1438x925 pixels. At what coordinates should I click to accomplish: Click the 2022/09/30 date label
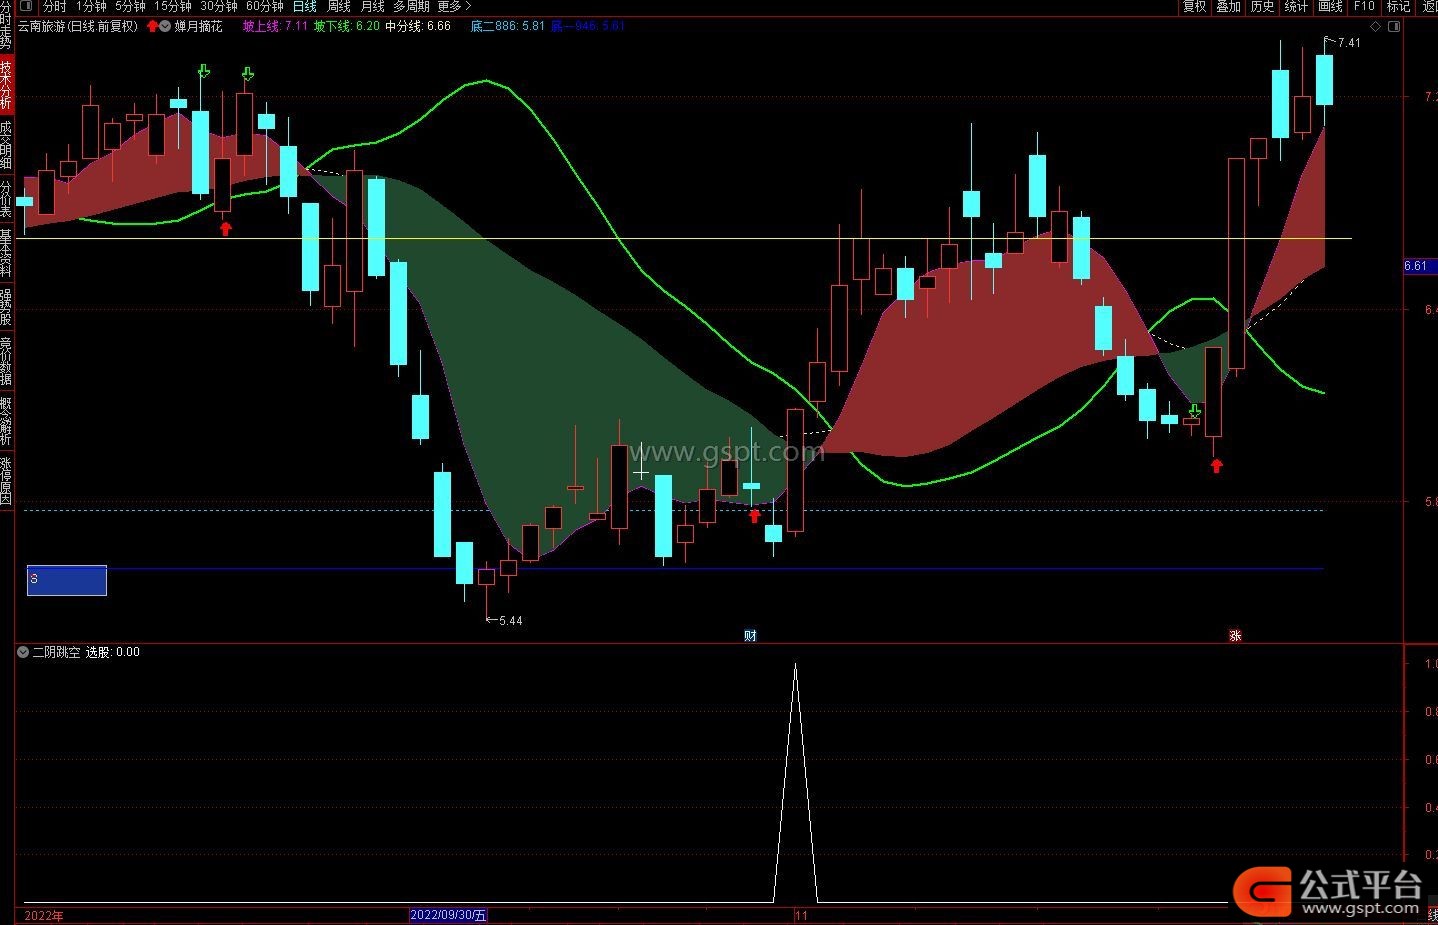point(449,915)
